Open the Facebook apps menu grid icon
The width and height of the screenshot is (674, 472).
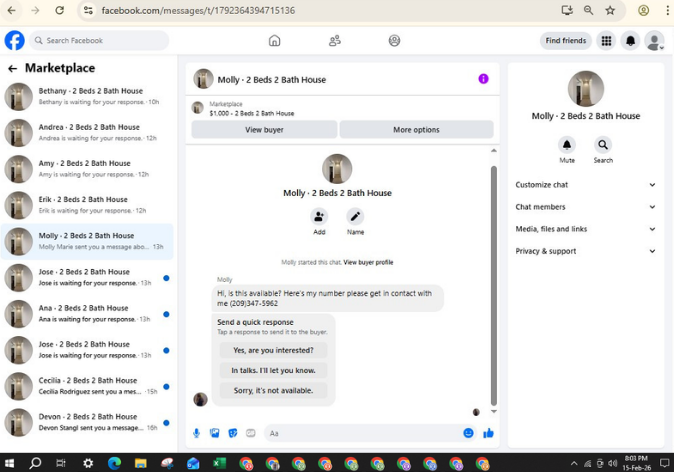(606, 41)
